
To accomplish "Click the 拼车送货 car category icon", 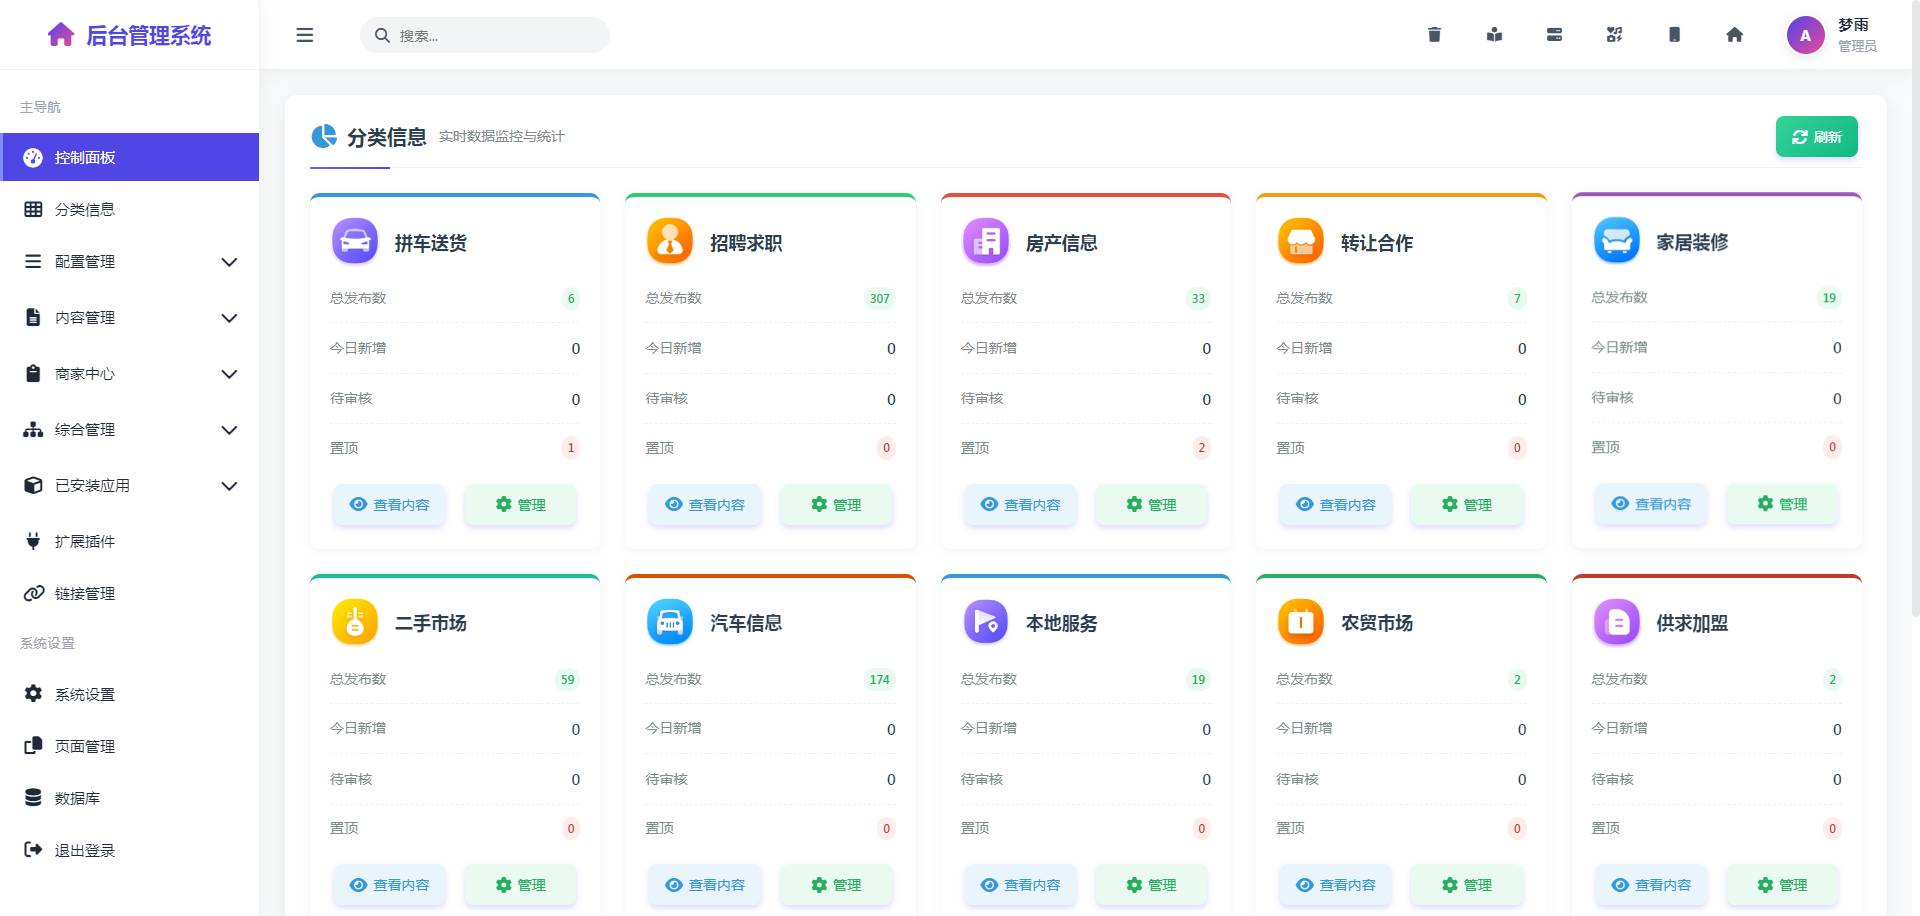I will (355, 242).
